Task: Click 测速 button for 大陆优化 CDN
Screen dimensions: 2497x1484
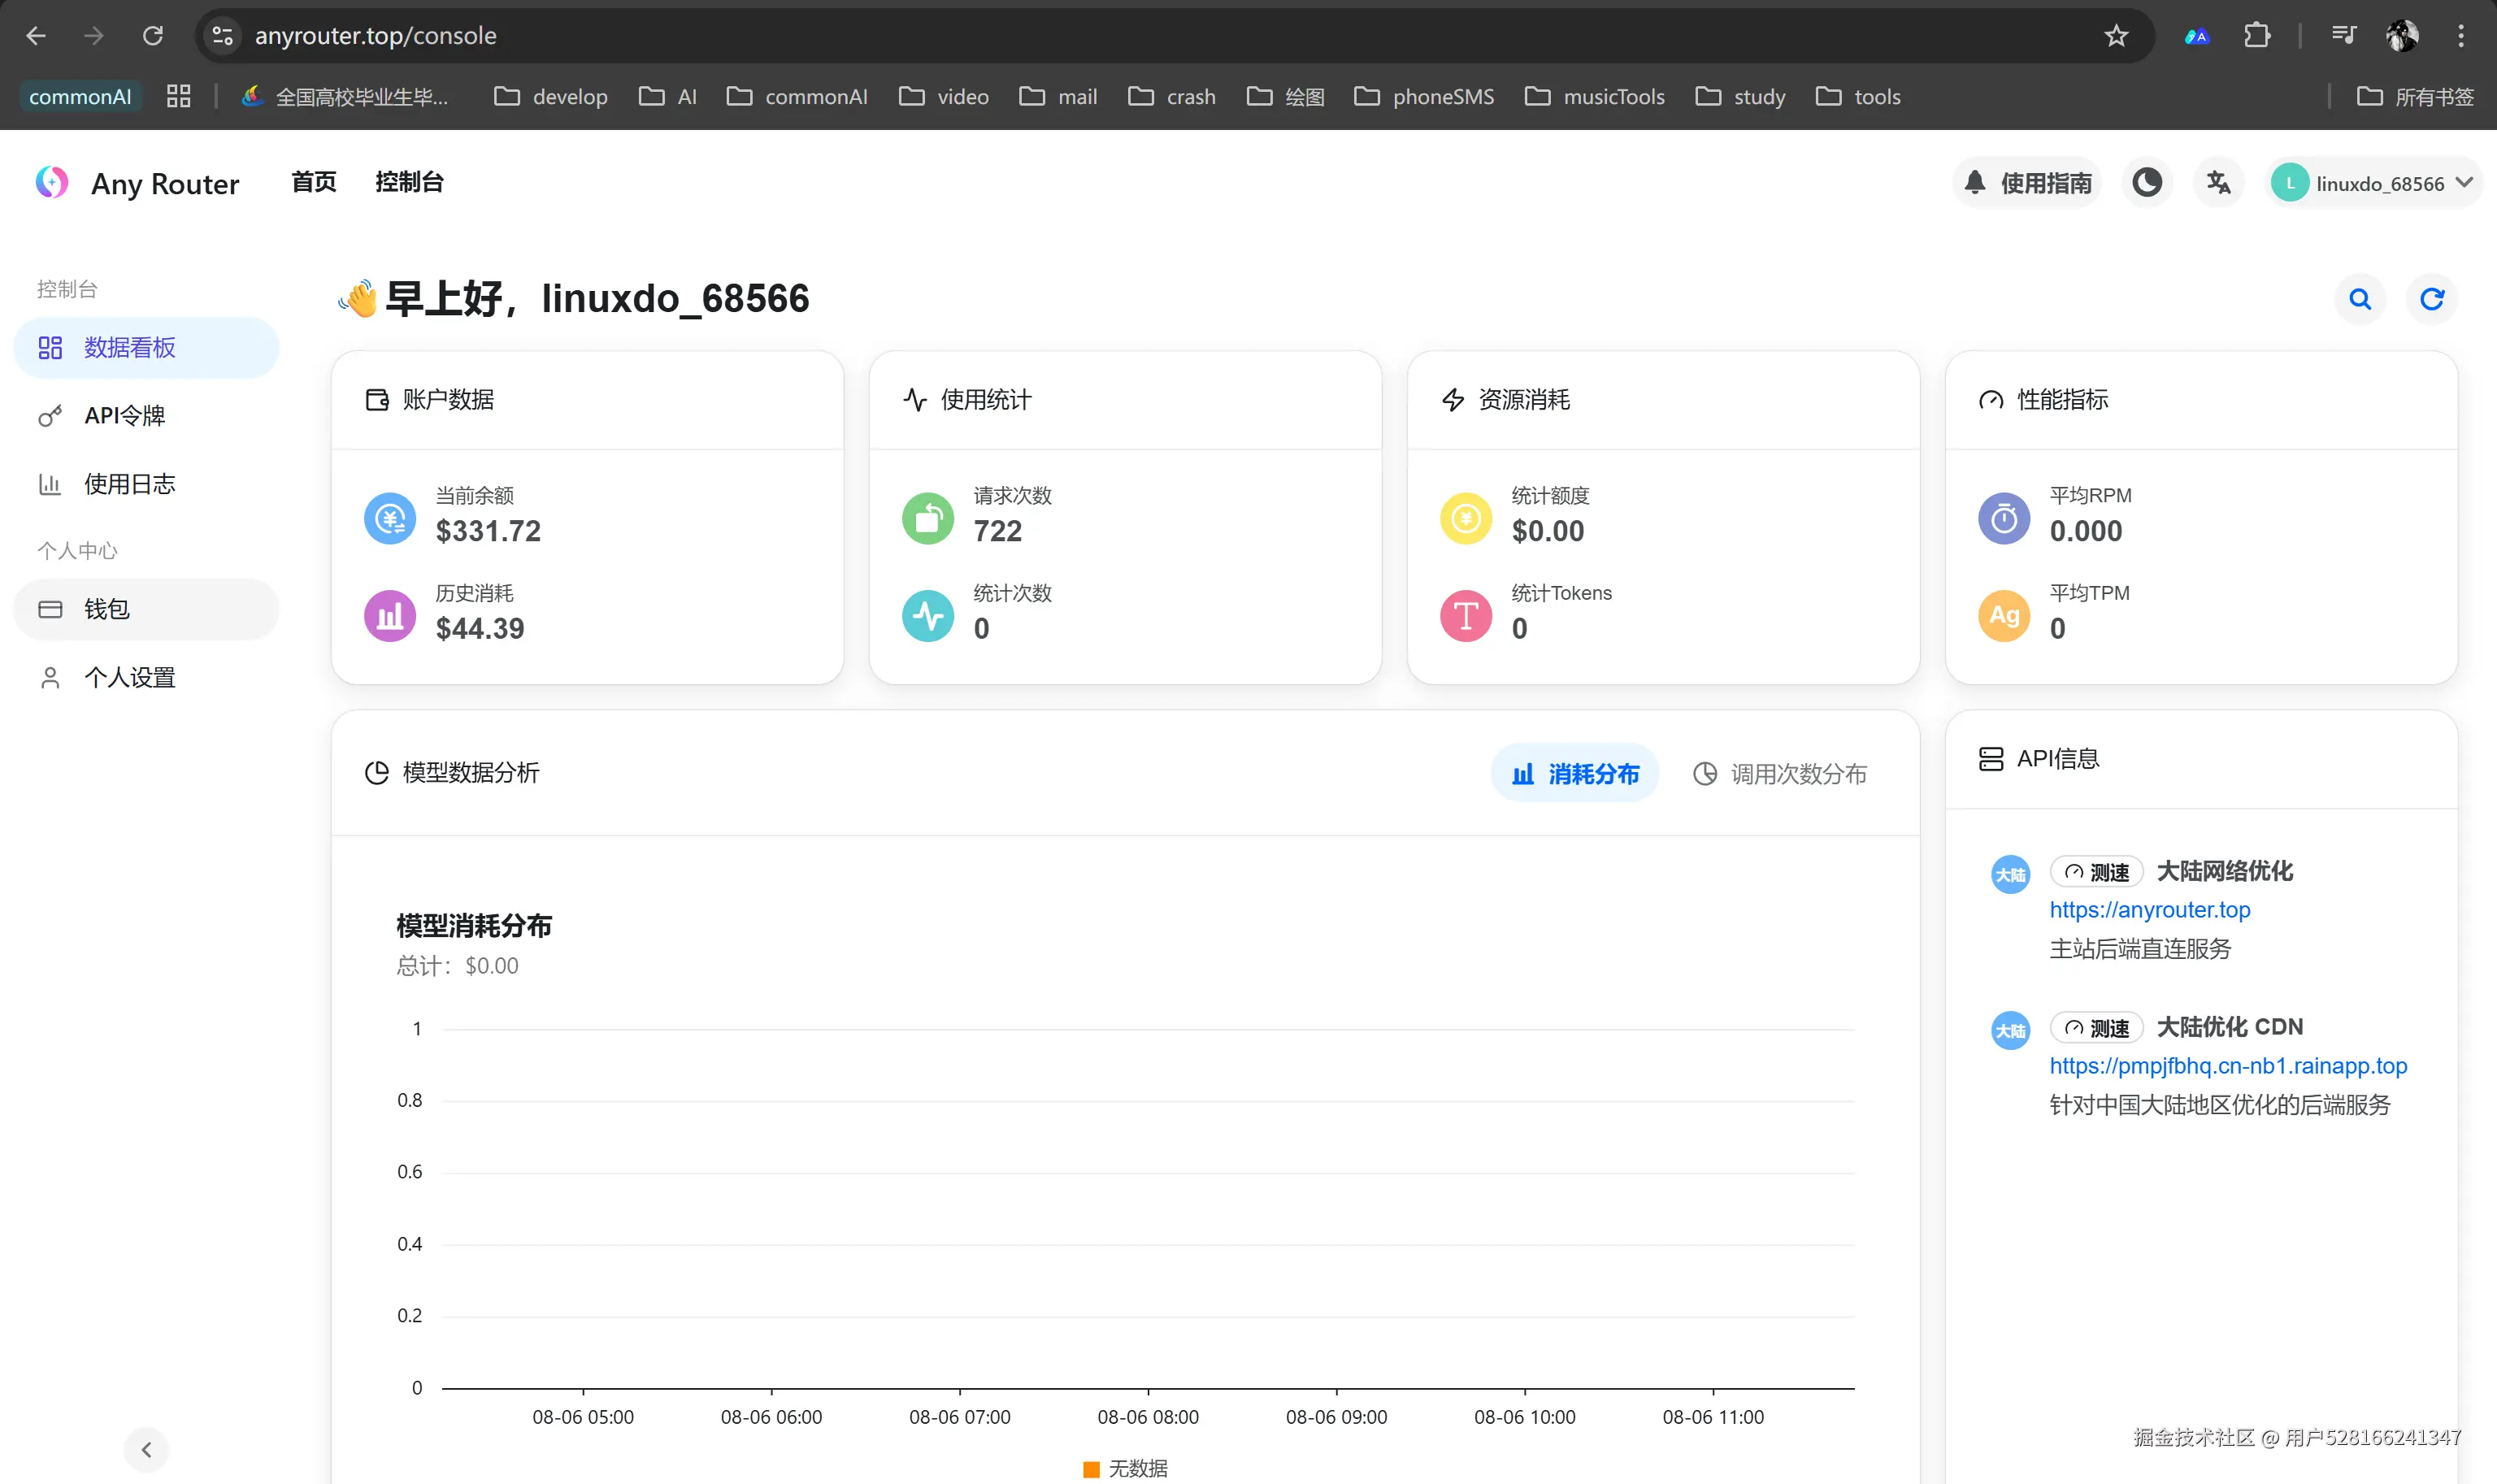Action: (x=2097, y=1028)
